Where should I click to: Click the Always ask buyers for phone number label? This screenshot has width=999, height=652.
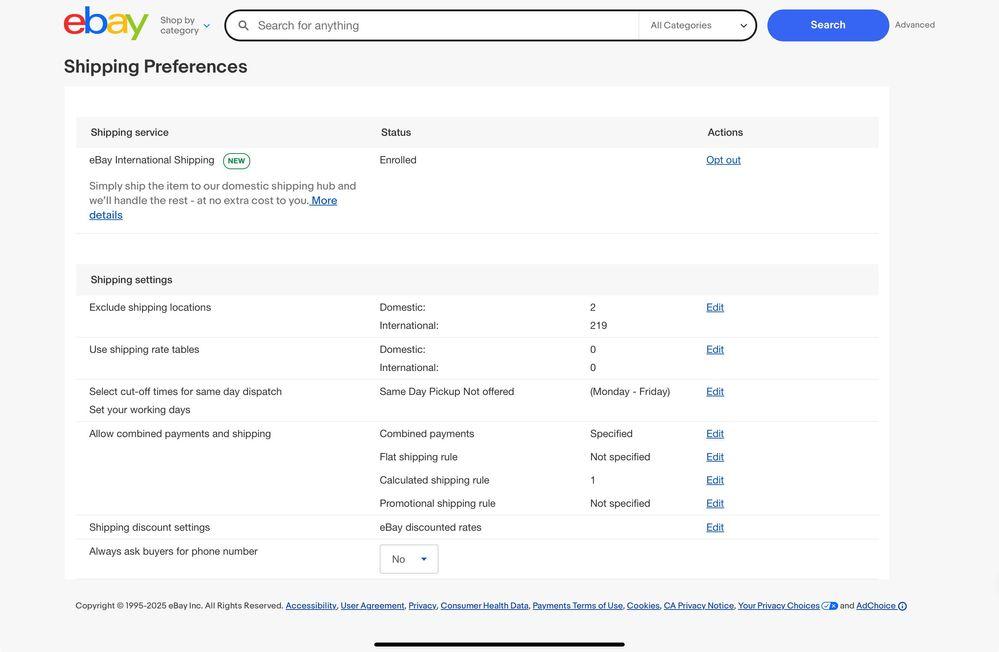point(173,551)
